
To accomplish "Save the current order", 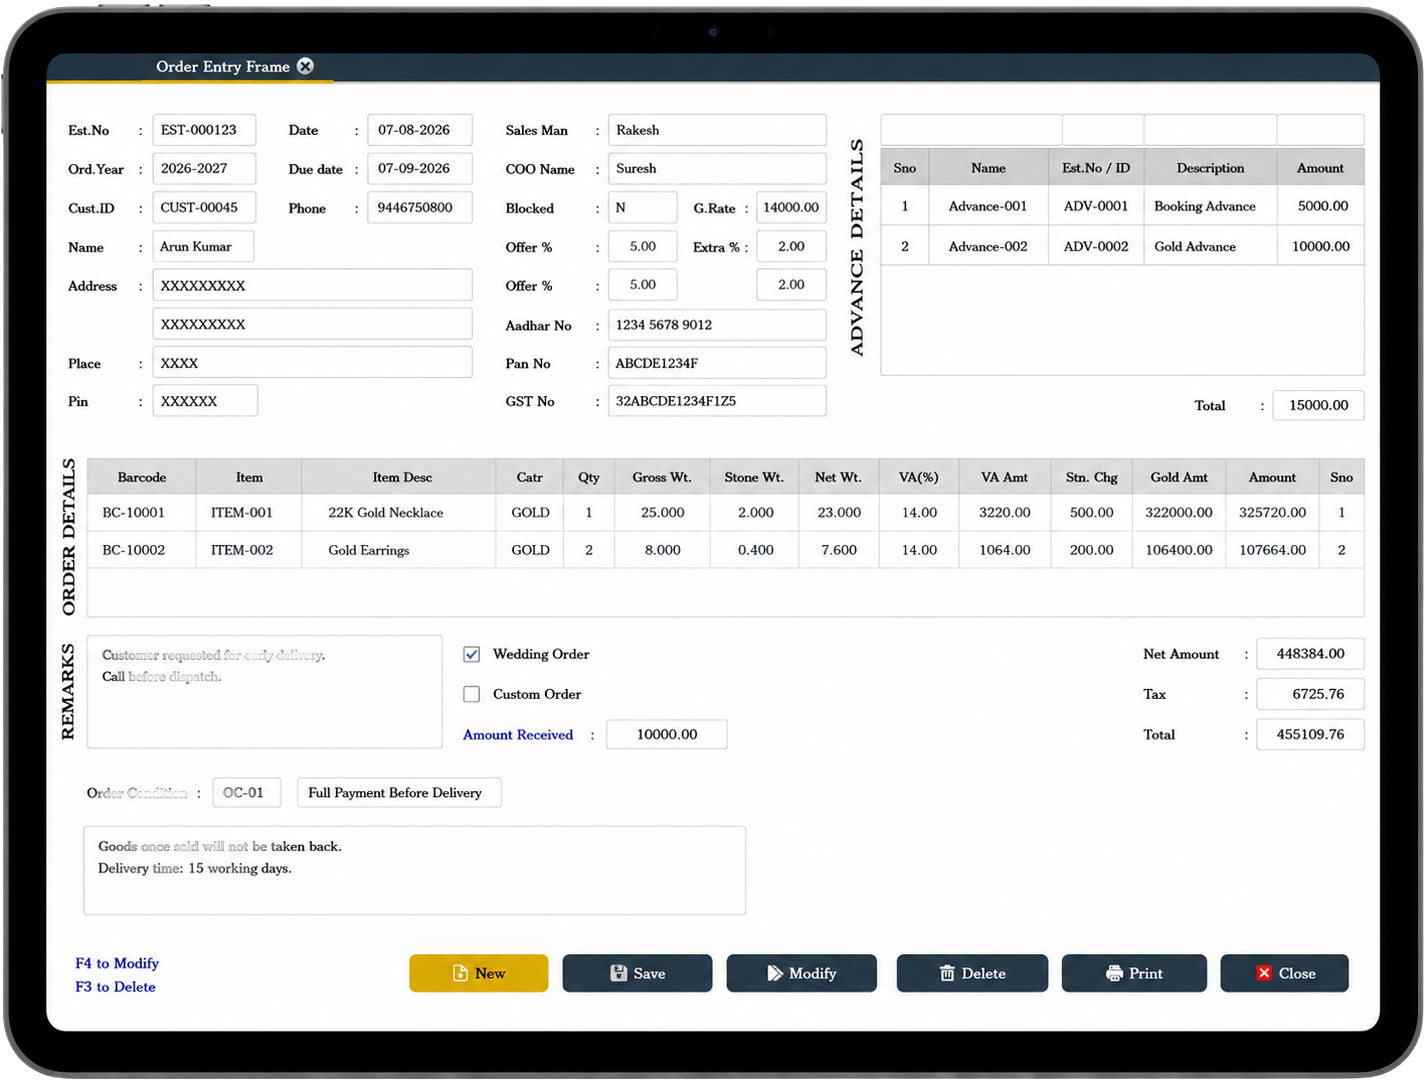I will click(x=637, y=973).
